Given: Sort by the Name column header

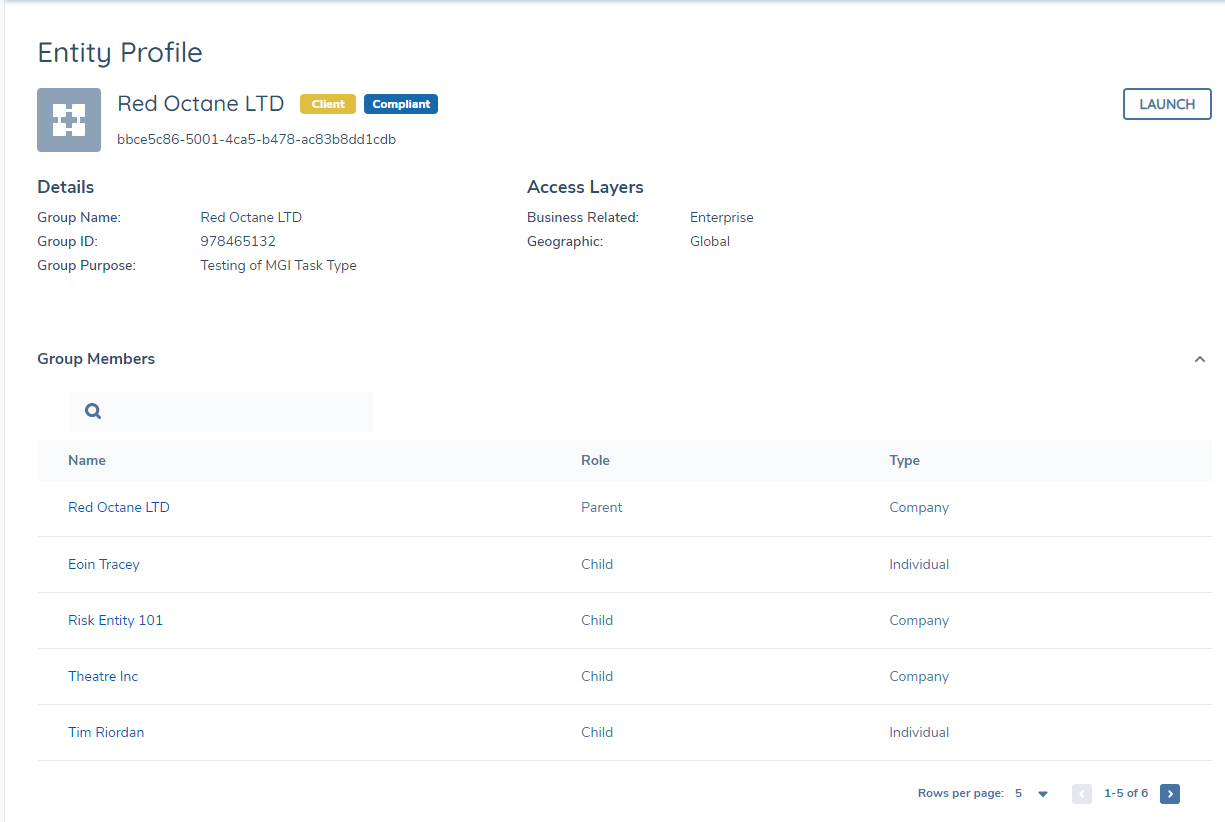Looking at the screenshot, I should (x=87, y=461).
